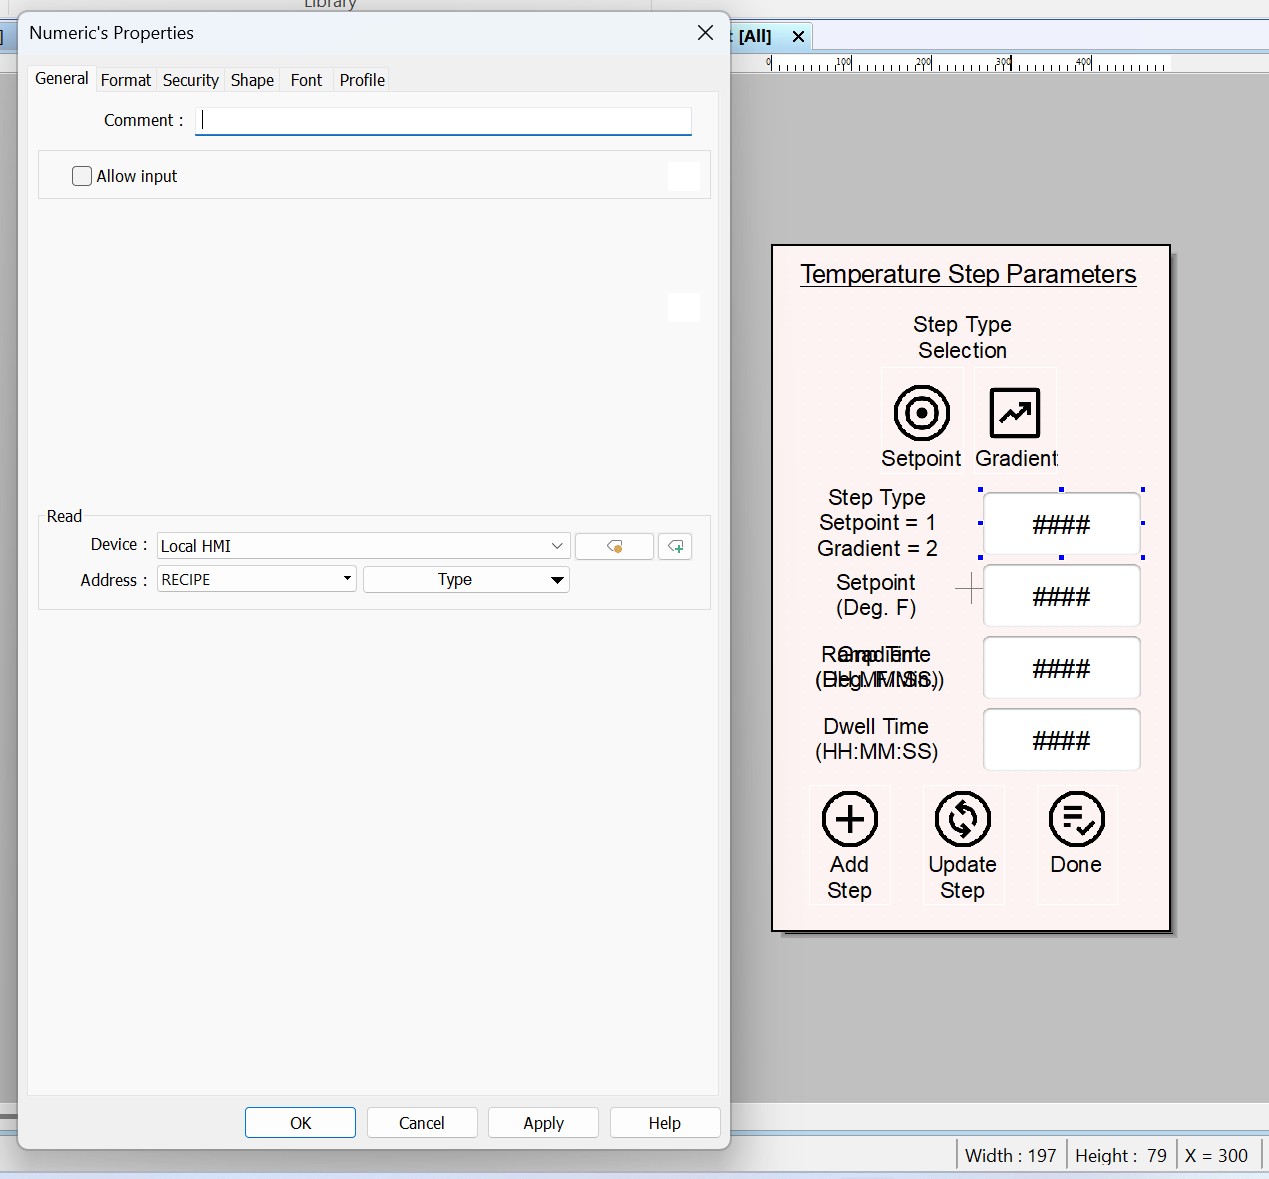Viewport: 1269px width, 1179px height.
Task: Open the RECIPE address dropdown
Action: pos(346,579)
